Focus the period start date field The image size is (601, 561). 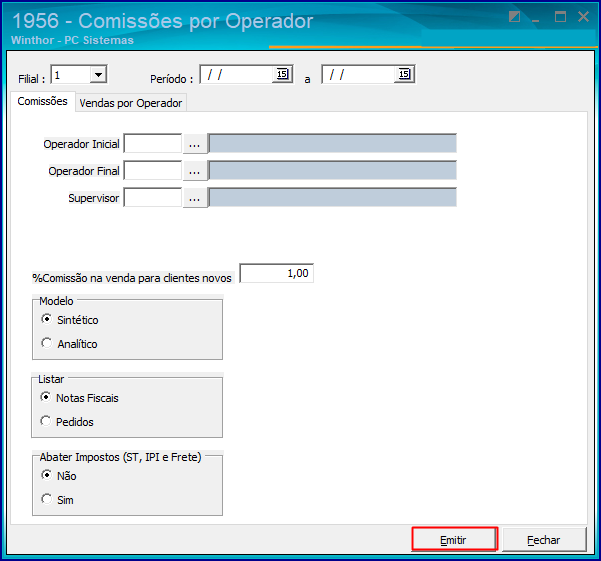pos(238,74)
